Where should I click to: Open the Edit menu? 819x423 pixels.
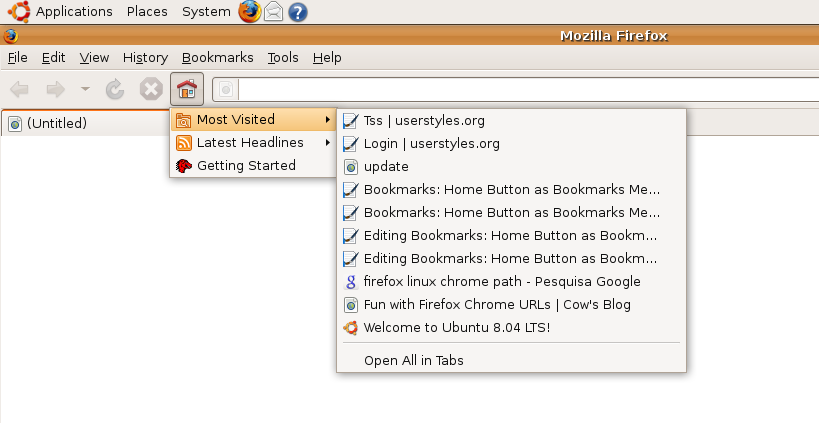(53, 57)
